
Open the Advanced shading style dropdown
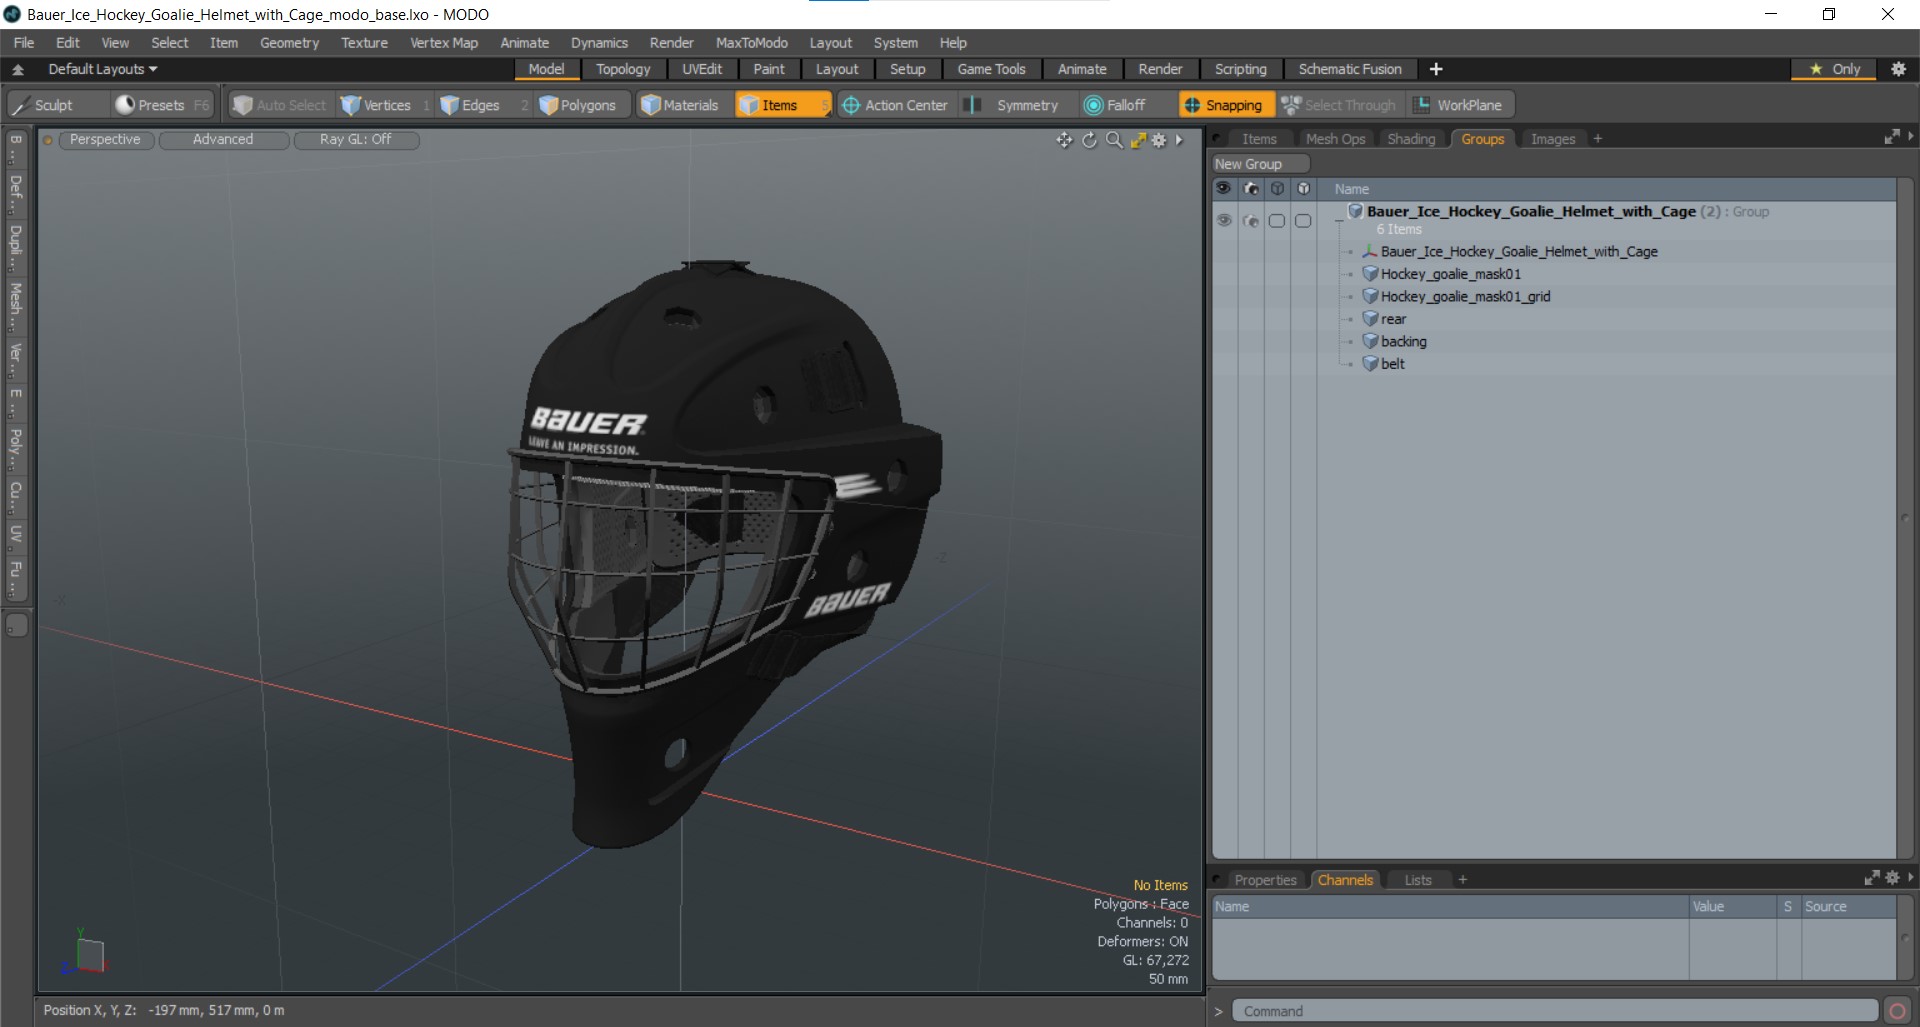[223, 139]
